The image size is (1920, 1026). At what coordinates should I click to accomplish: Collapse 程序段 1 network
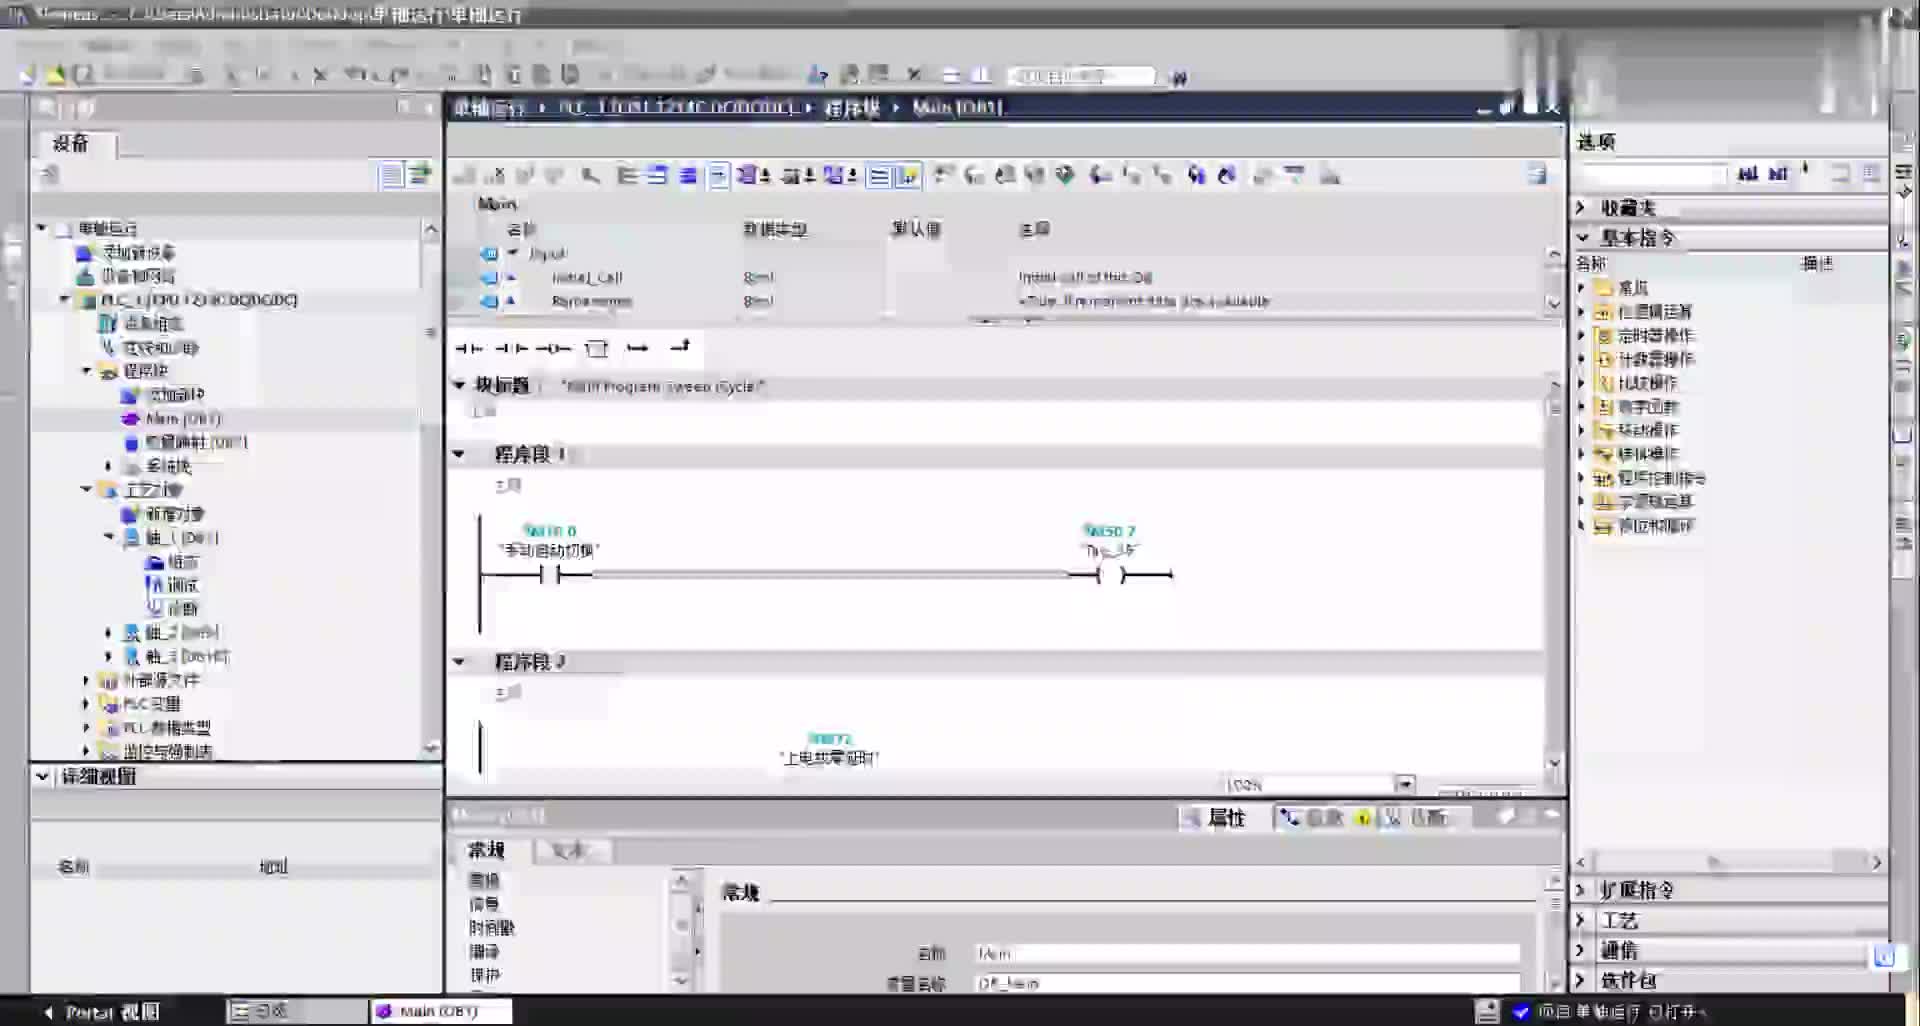(x=459, y=454)
